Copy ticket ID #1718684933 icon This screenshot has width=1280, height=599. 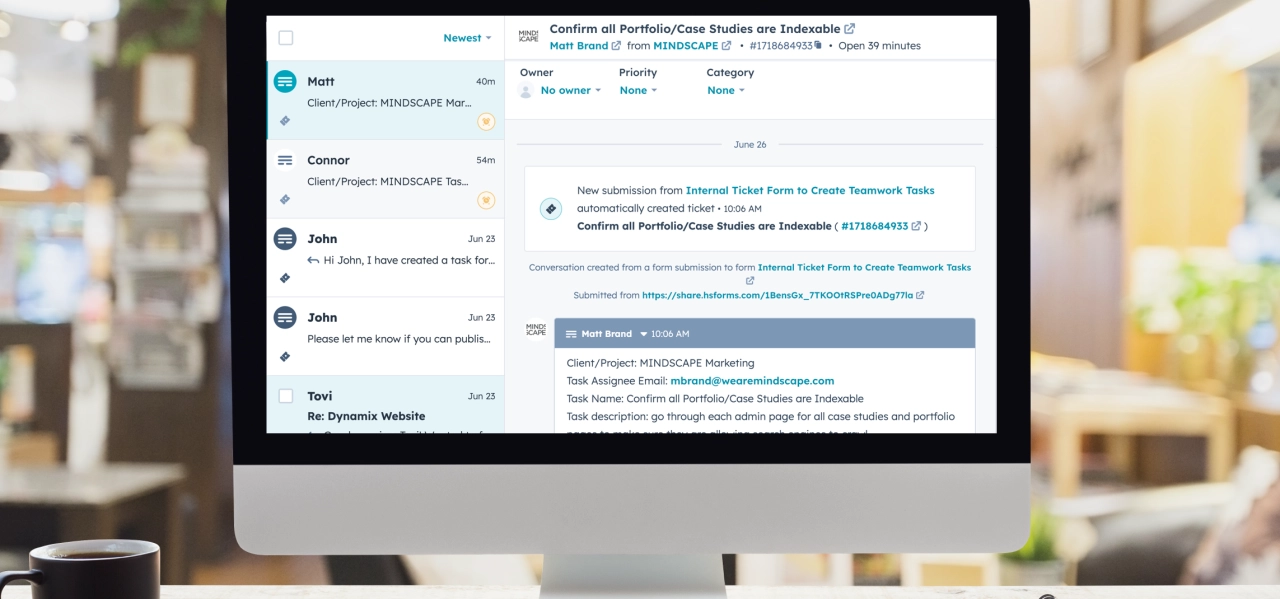click(x=818, y=46)
